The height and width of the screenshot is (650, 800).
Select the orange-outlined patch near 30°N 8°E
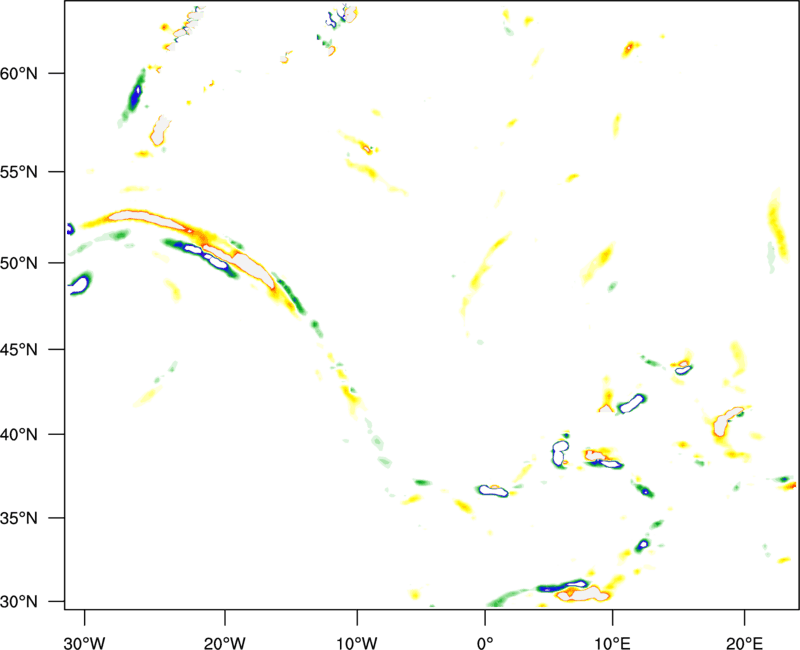point(590,592)
